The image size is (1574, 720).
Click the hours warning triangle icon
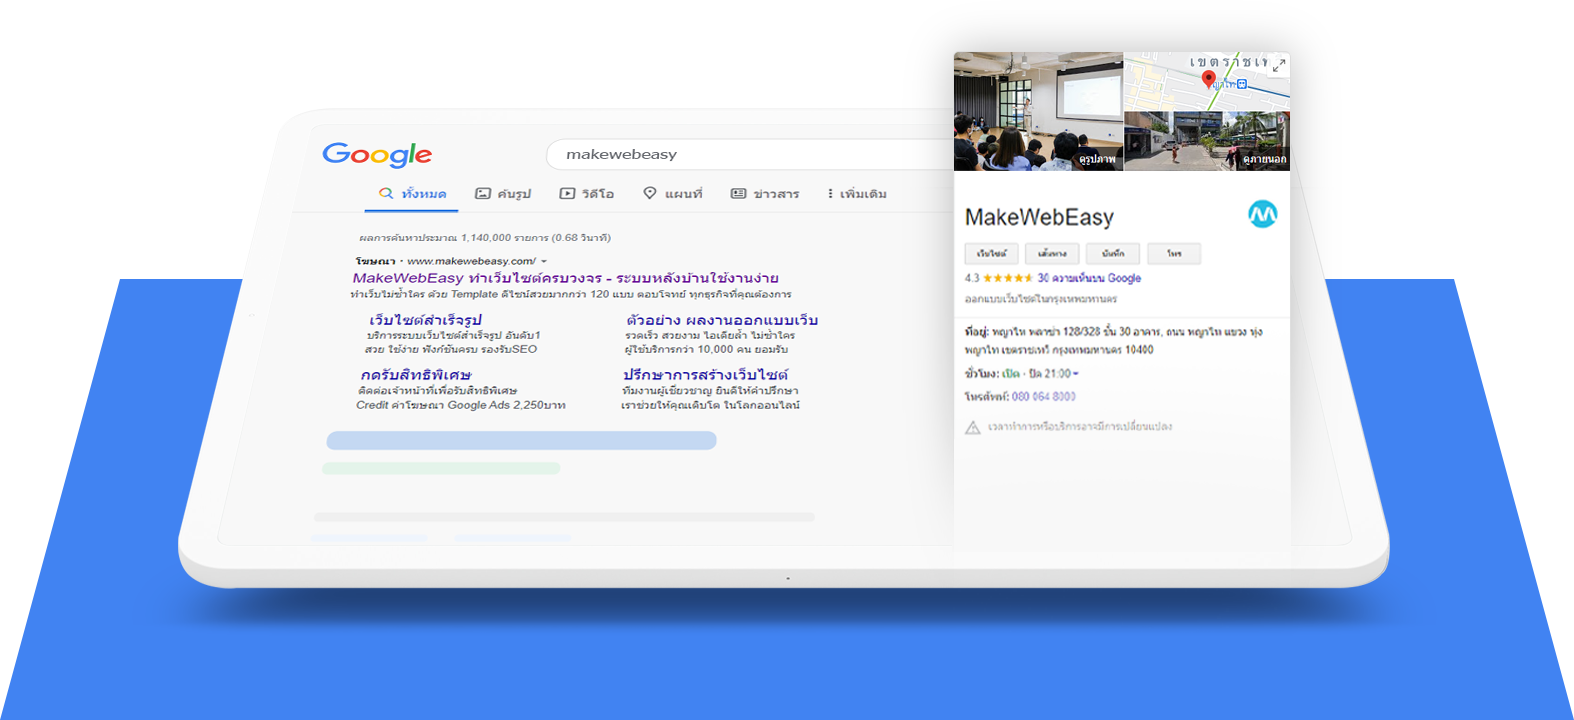click(x=972, y=428)
